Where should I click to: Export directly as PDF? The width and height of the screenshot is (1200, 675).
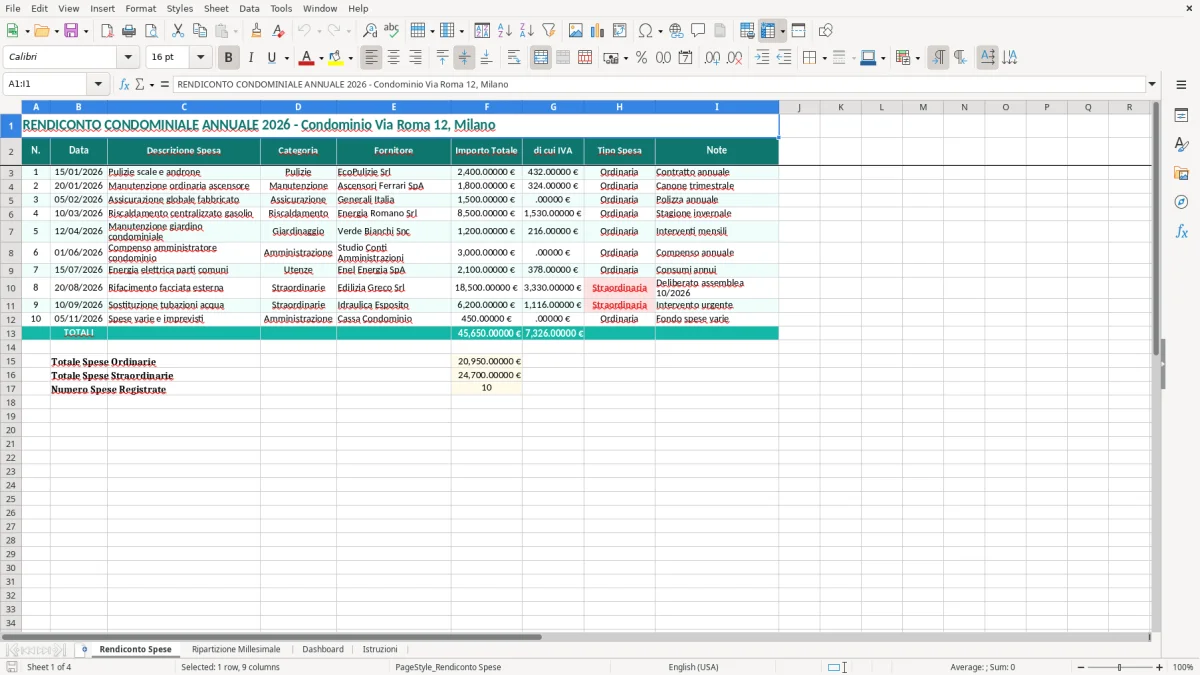[x=107, y=31]
